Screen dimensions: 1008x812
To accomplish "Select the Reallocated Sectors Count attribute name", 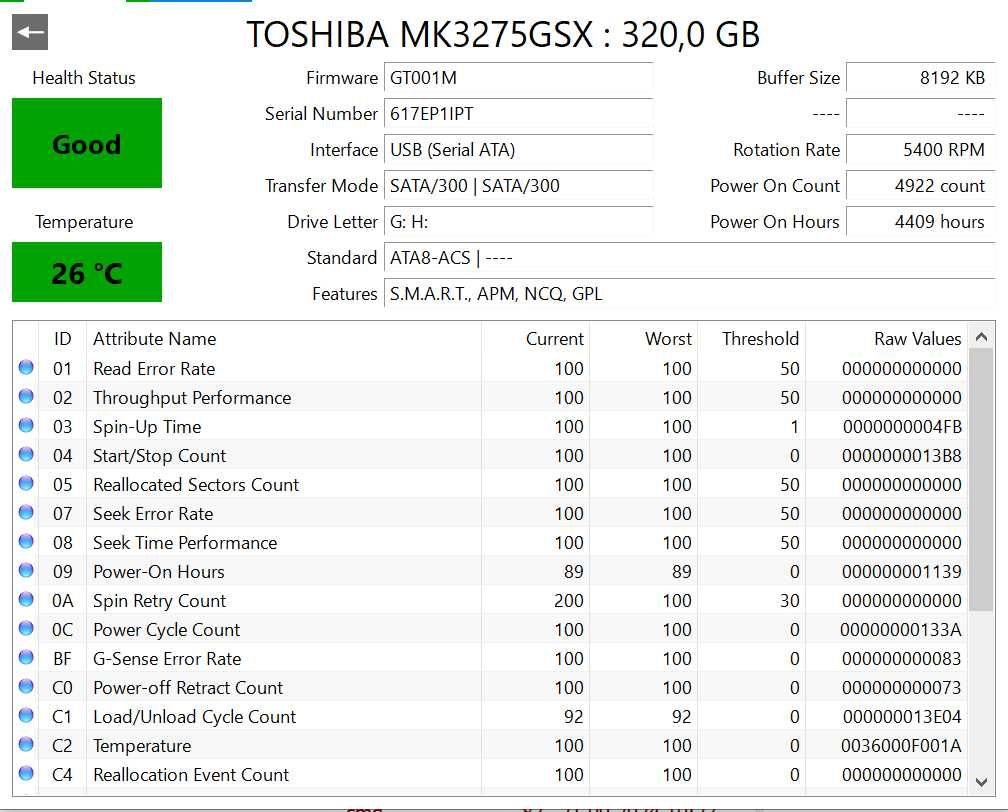I will [196, 485].
